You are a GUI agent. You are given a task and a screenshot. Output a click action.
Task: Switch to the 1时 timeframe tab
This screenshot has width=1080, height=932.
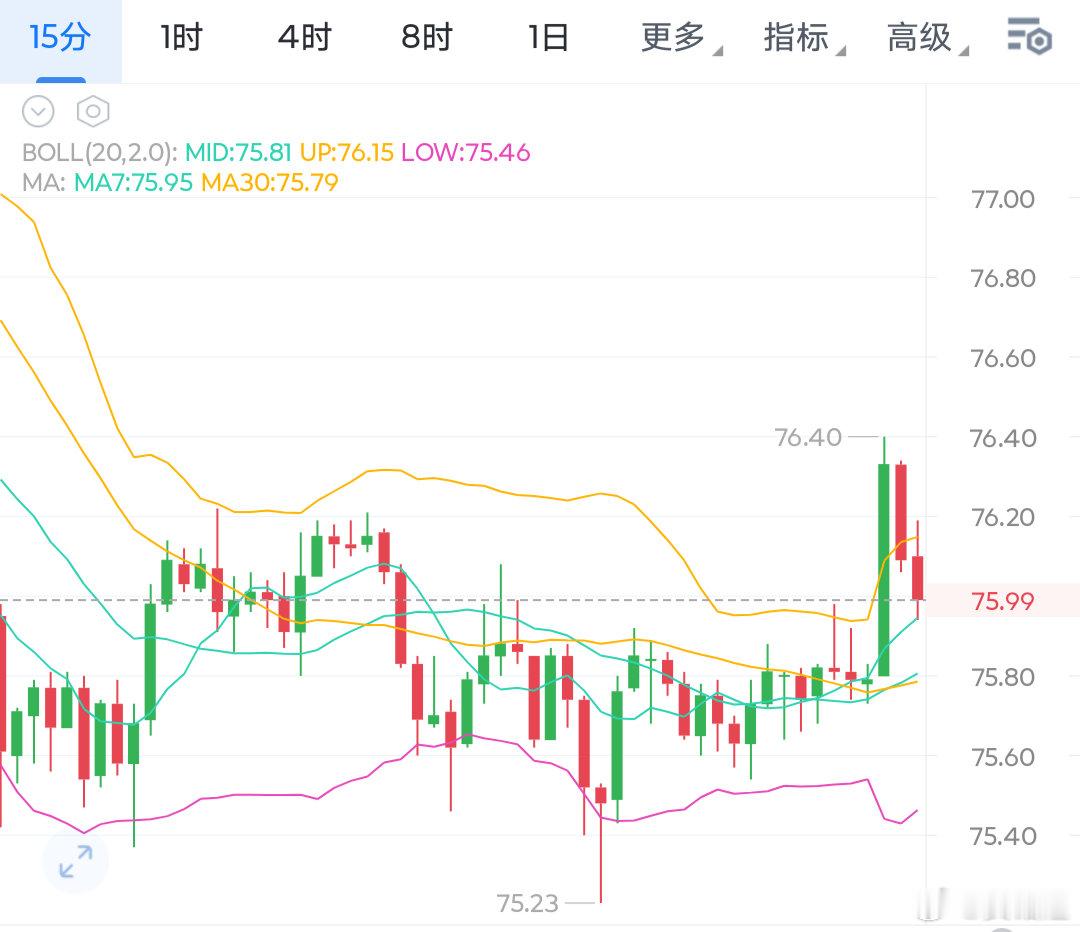click(x=182, y=38)
